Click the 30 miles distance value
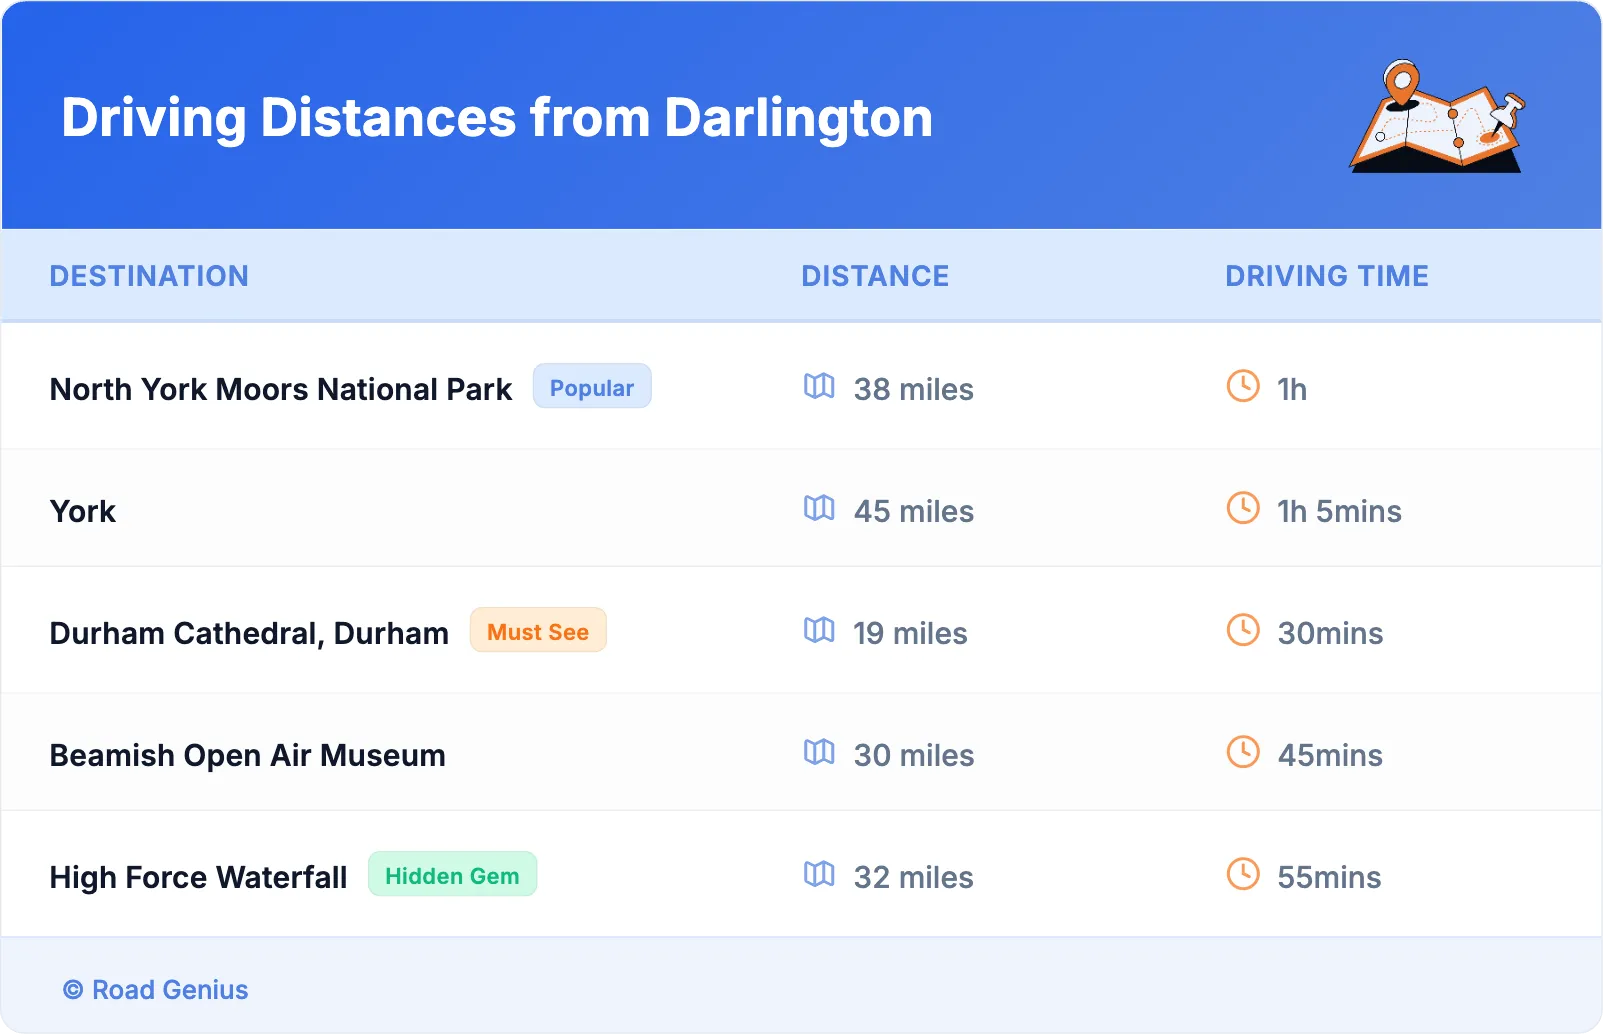Screen dimensions: 1604x1034 [x=914, y=755]
